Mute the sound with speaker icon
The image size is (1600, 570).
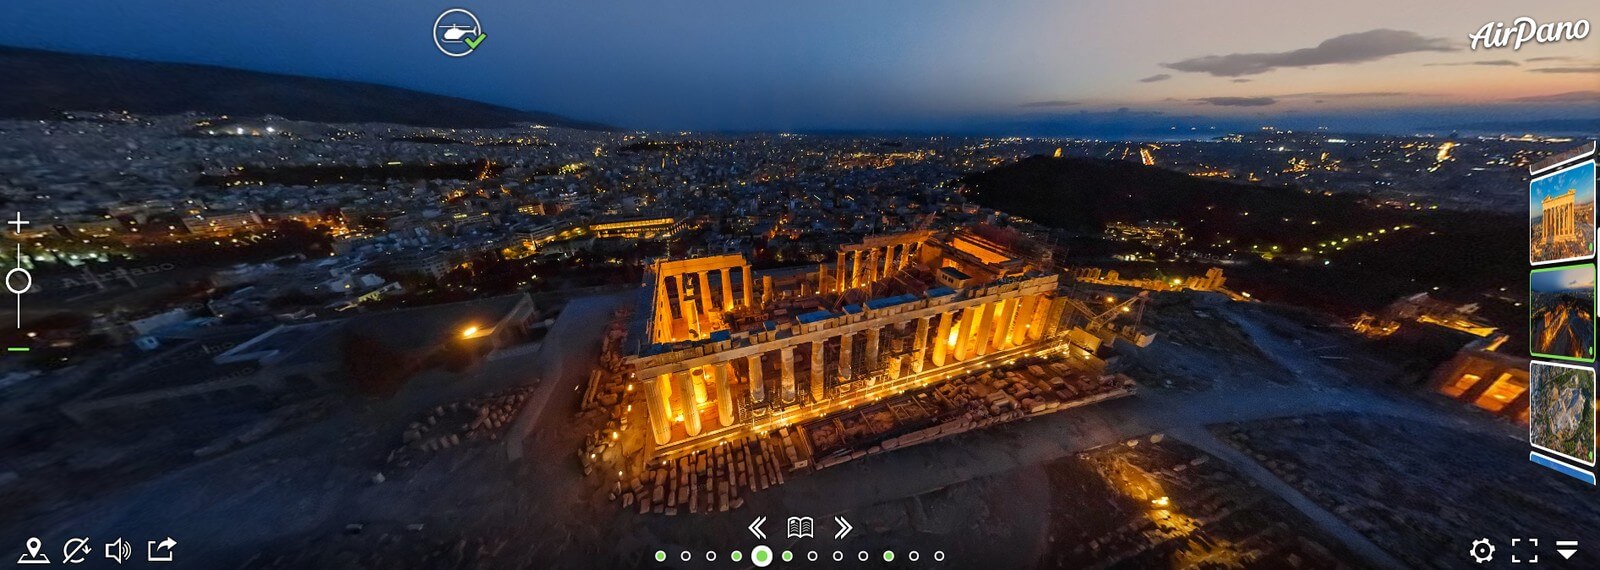pyautogui.click(x=118, y=550)
